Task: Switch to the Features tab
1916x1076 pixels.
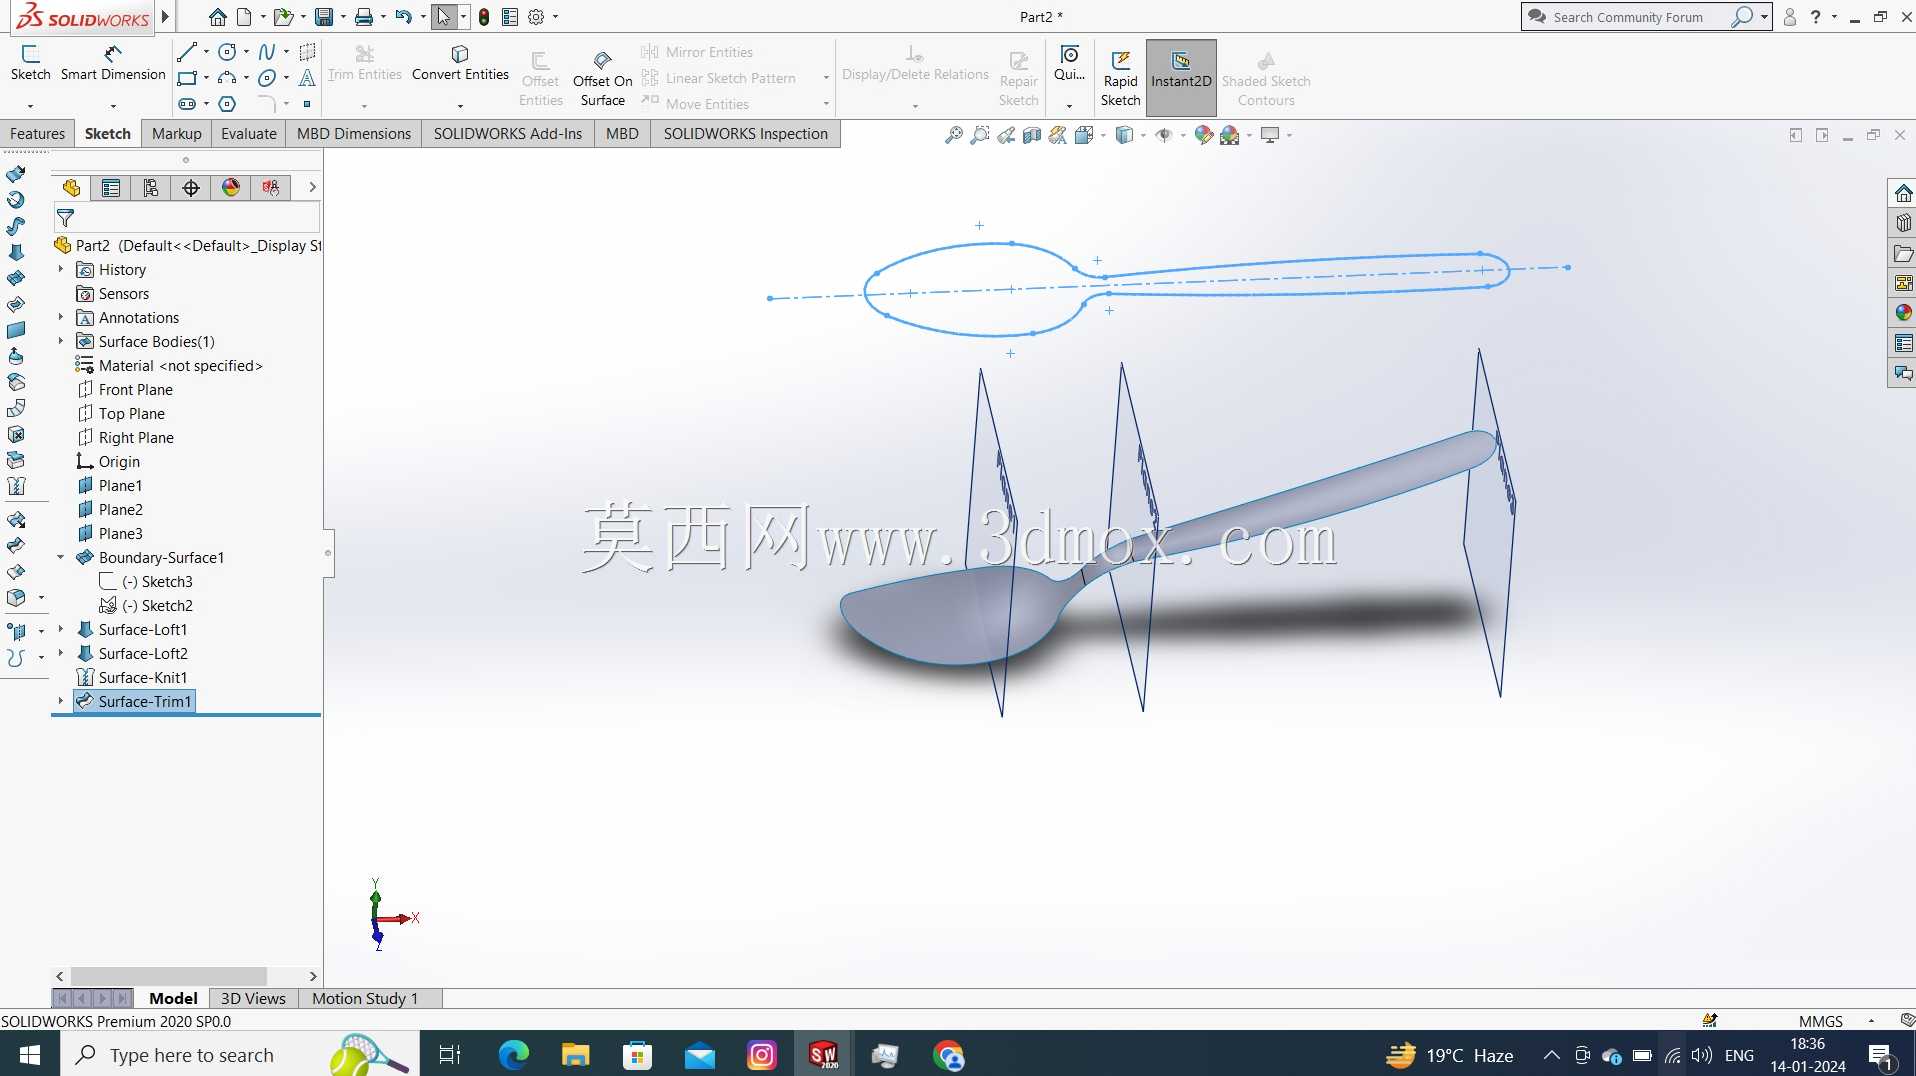Action: tap(37, 134)
